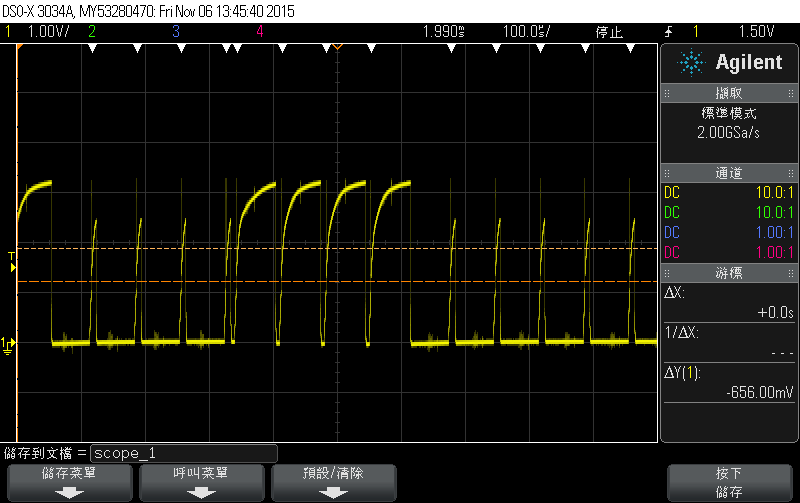Select the long-dashed orange lower Y cursor line
The height and width of the screenshot is (503, 800).
click(x=337, y=282)
